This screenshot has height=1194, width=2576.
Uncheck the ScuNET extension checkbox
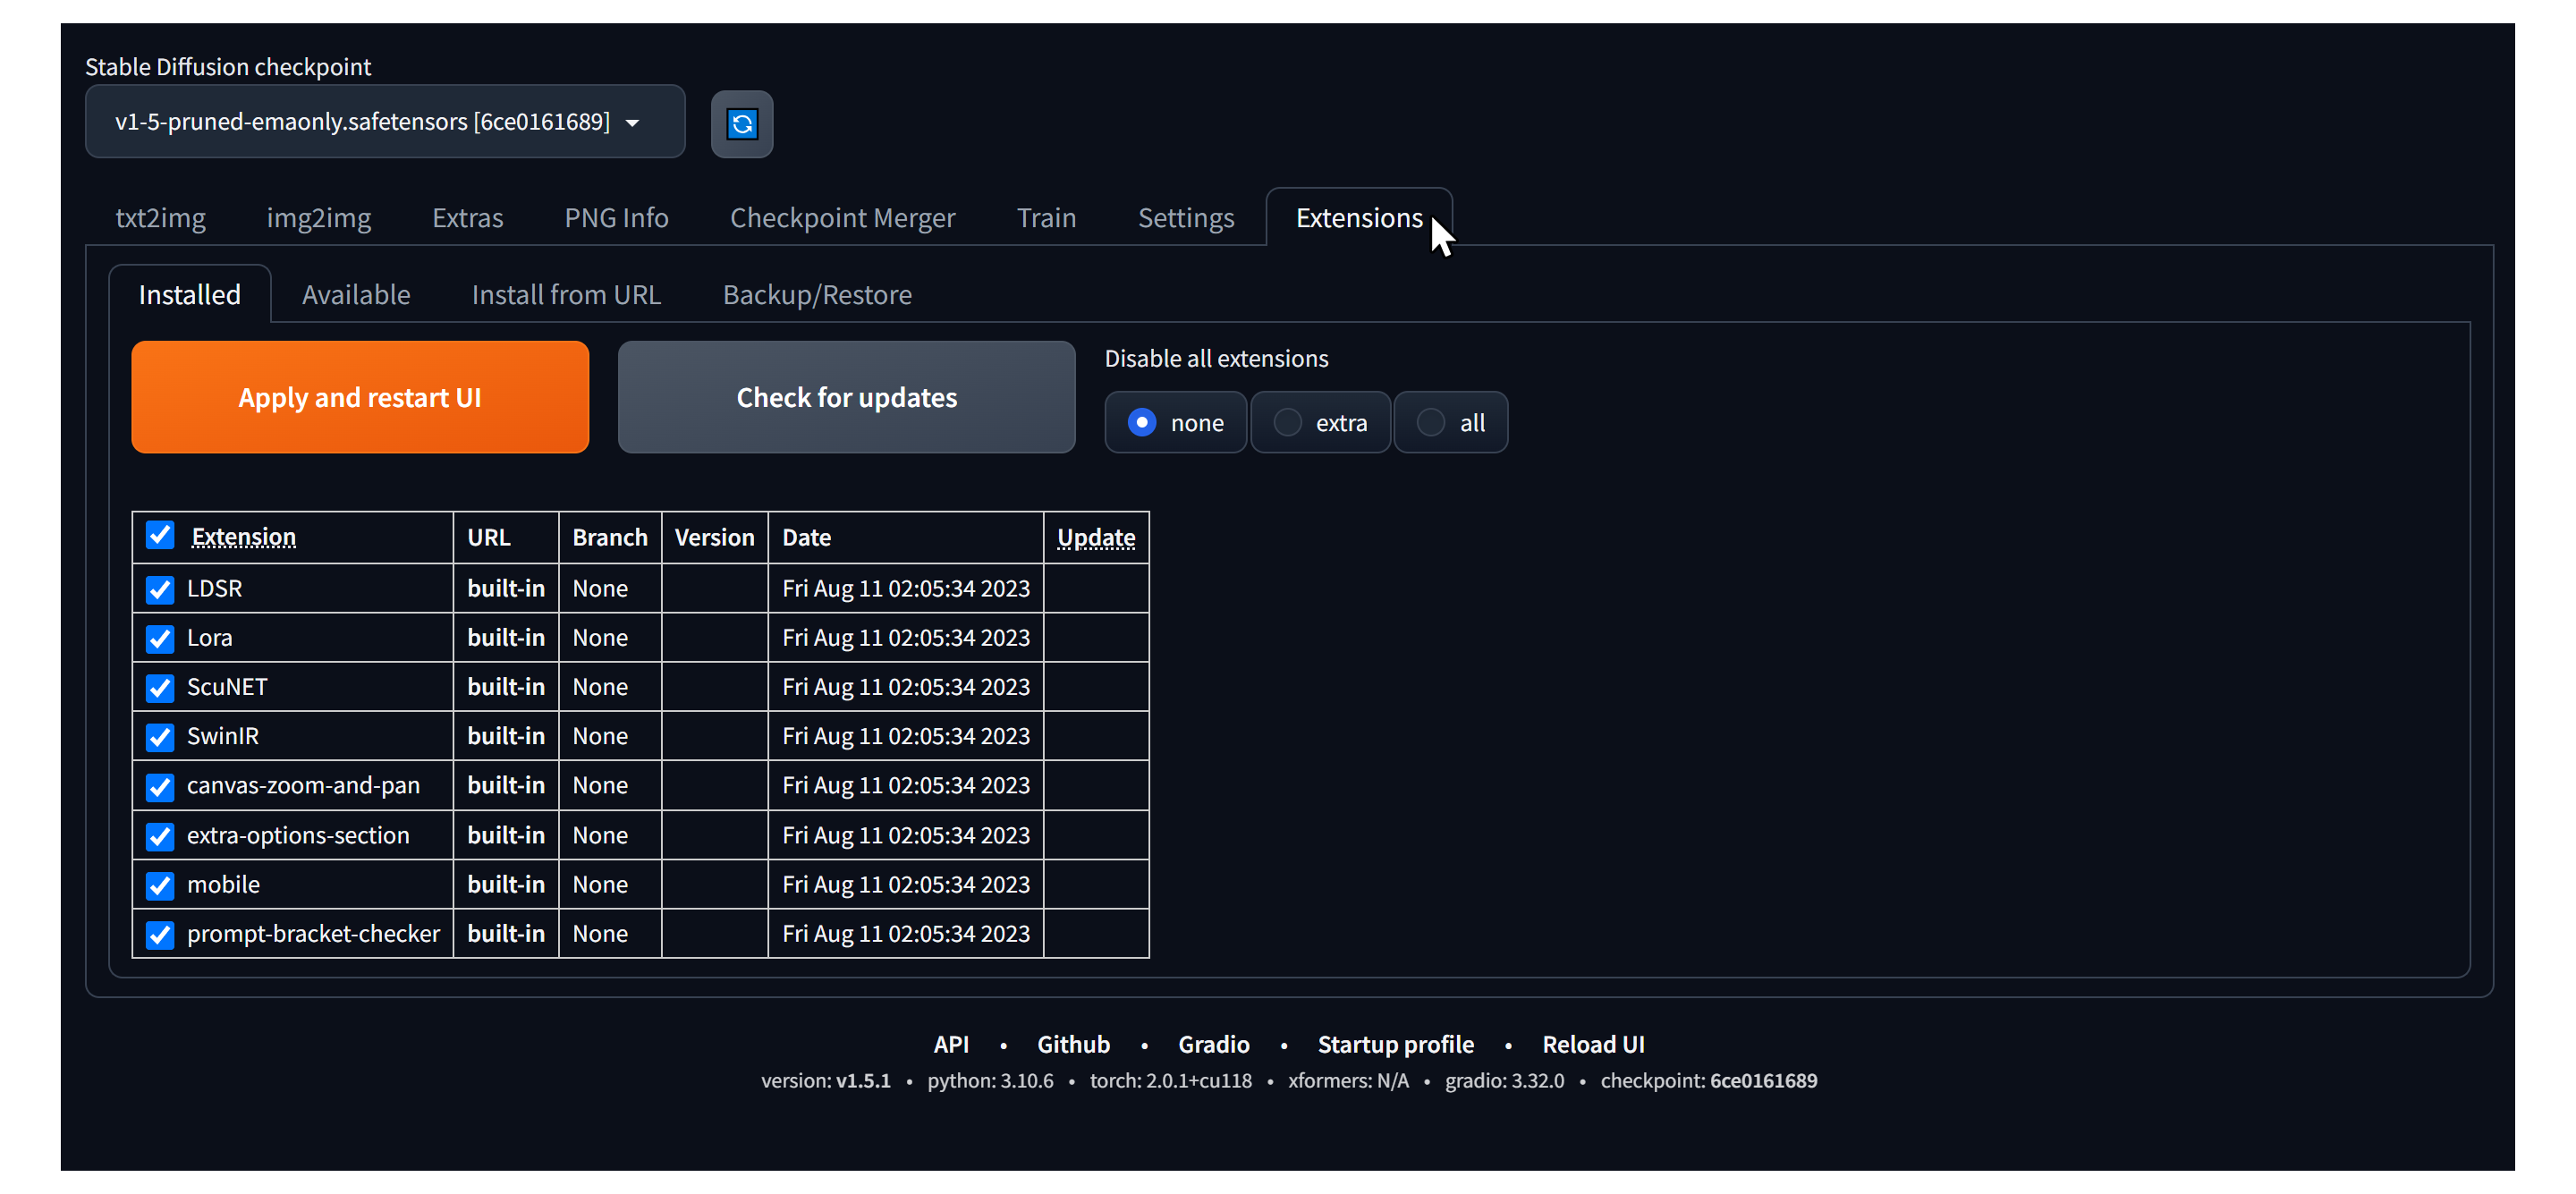coord(160,688)
